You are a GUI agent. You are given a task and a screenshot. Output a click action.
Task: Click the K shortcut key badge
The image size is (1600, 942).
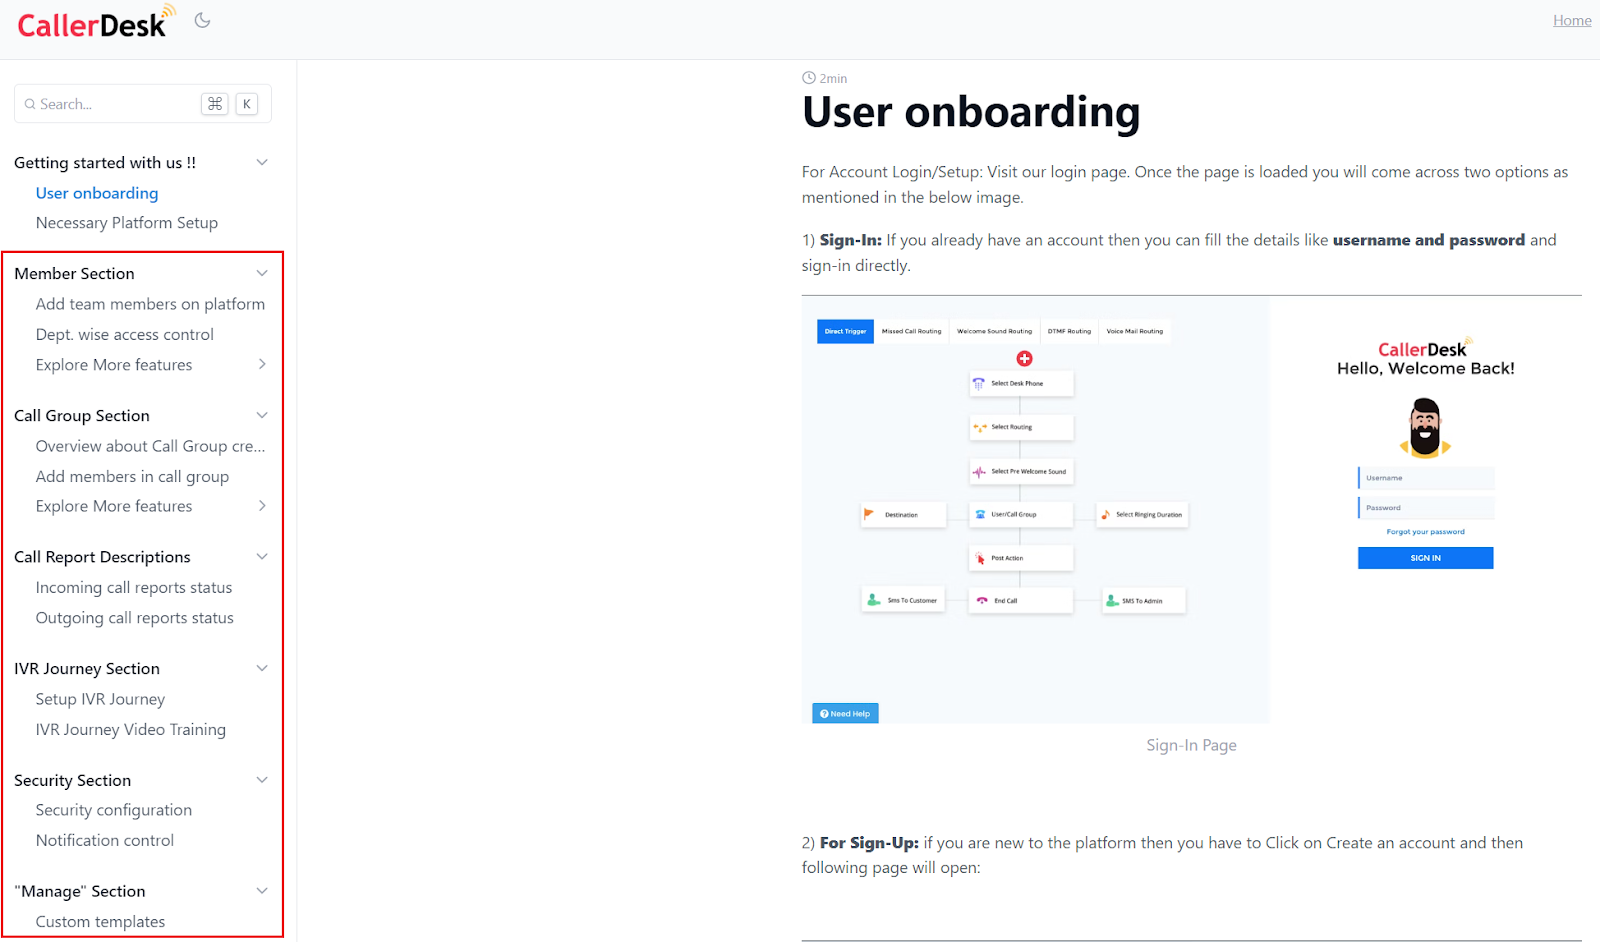click(x=247, y=104)
